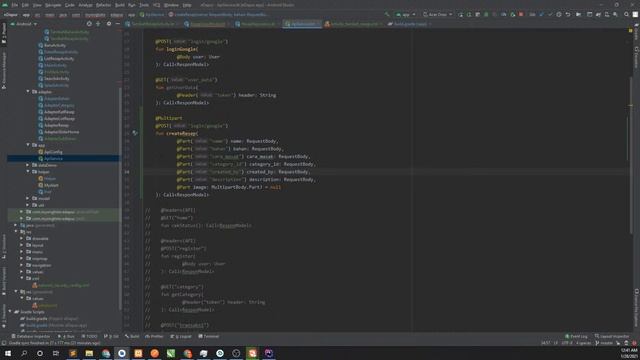Screen dimensions: 640x360
Task: Open the Profiler tool window
Action: pyautogui.click(x=154, y=336)
